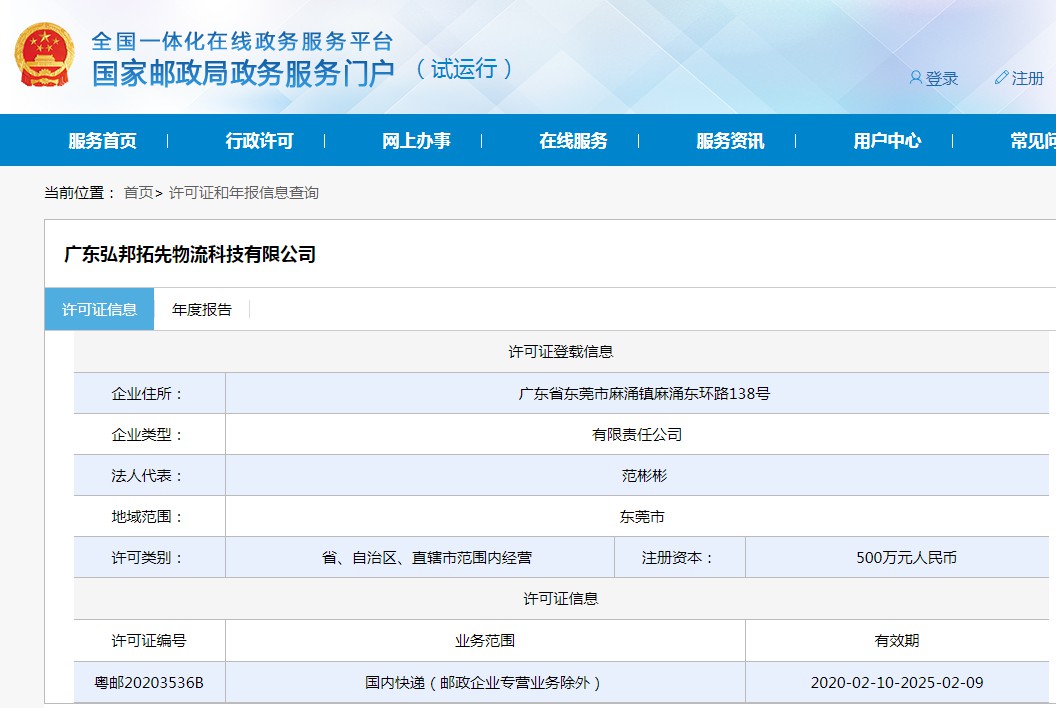Image resolution: width=1056 pixels, height=708 pixels.
Task: Click 许可证和年报信息查询 breadcrumb
Action: point(244,193)
